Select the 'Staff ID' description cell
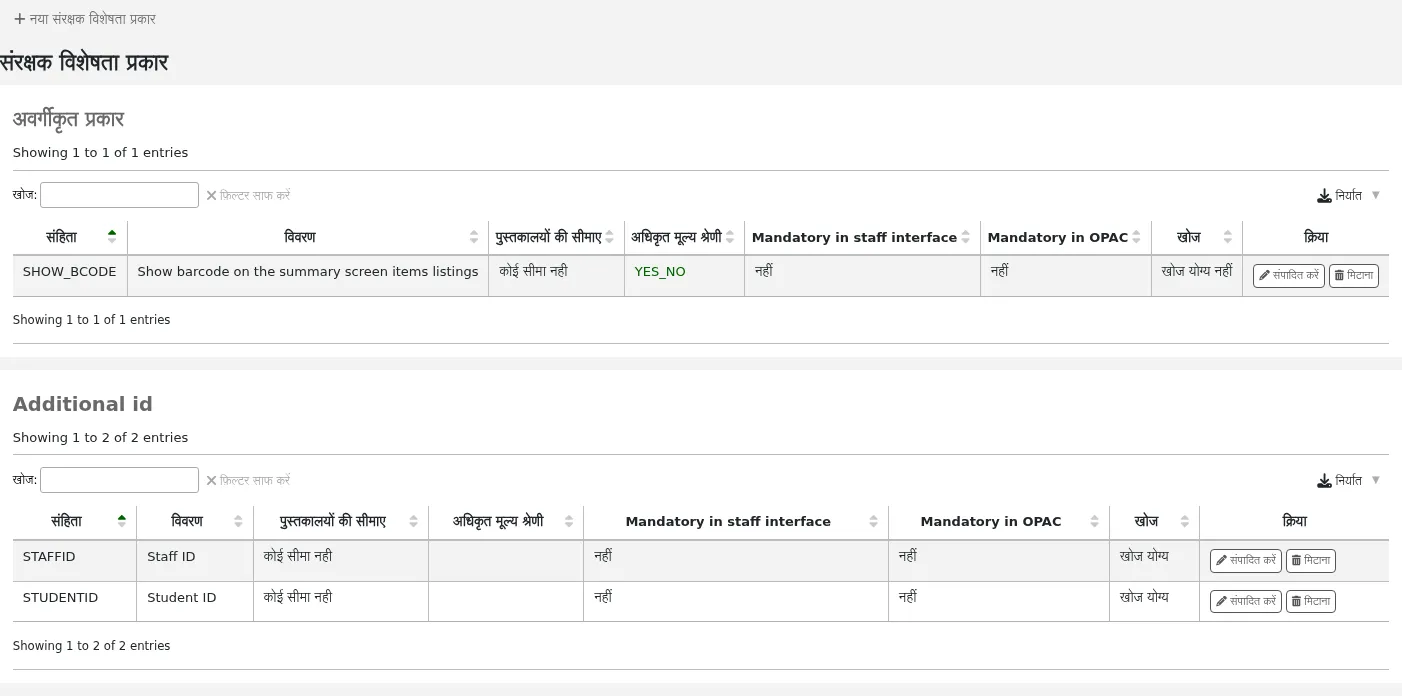The image size is (1402, 696). tap(195, 561)
